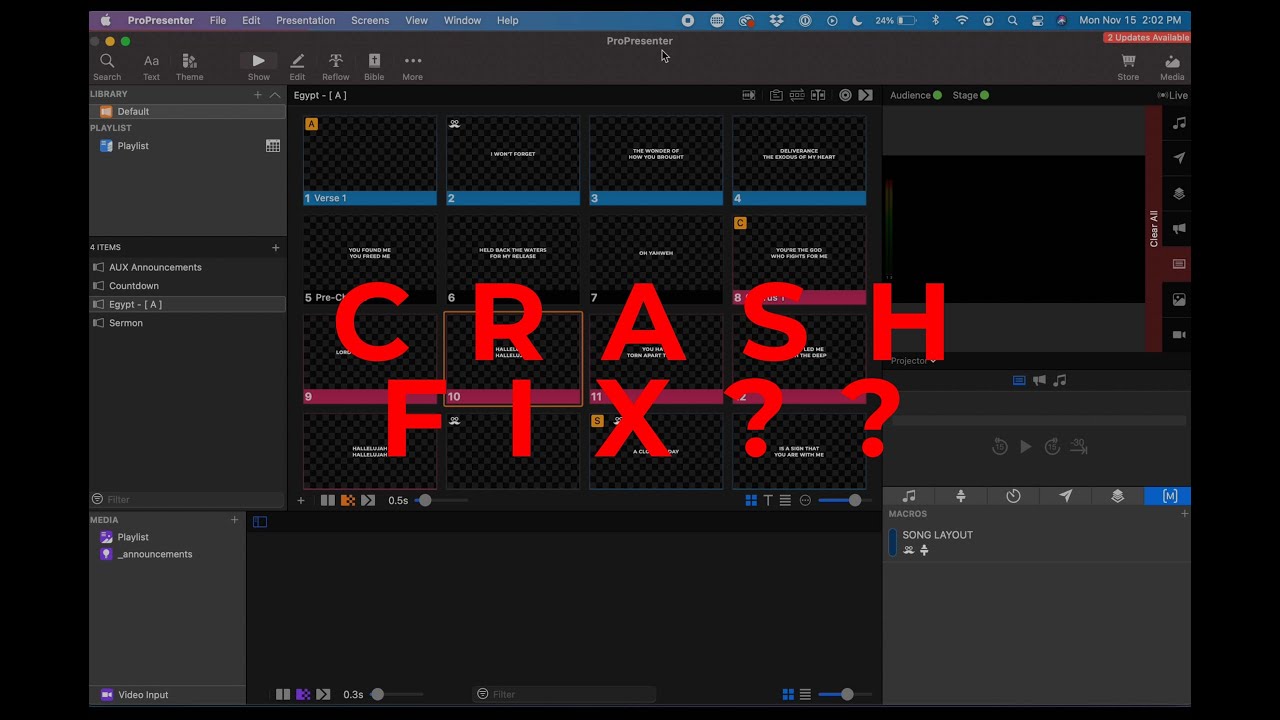Viewport: 1280px width, 720px height.
Task: Clear the props layer in the preview panel
Action: [x=1179, y=194]
